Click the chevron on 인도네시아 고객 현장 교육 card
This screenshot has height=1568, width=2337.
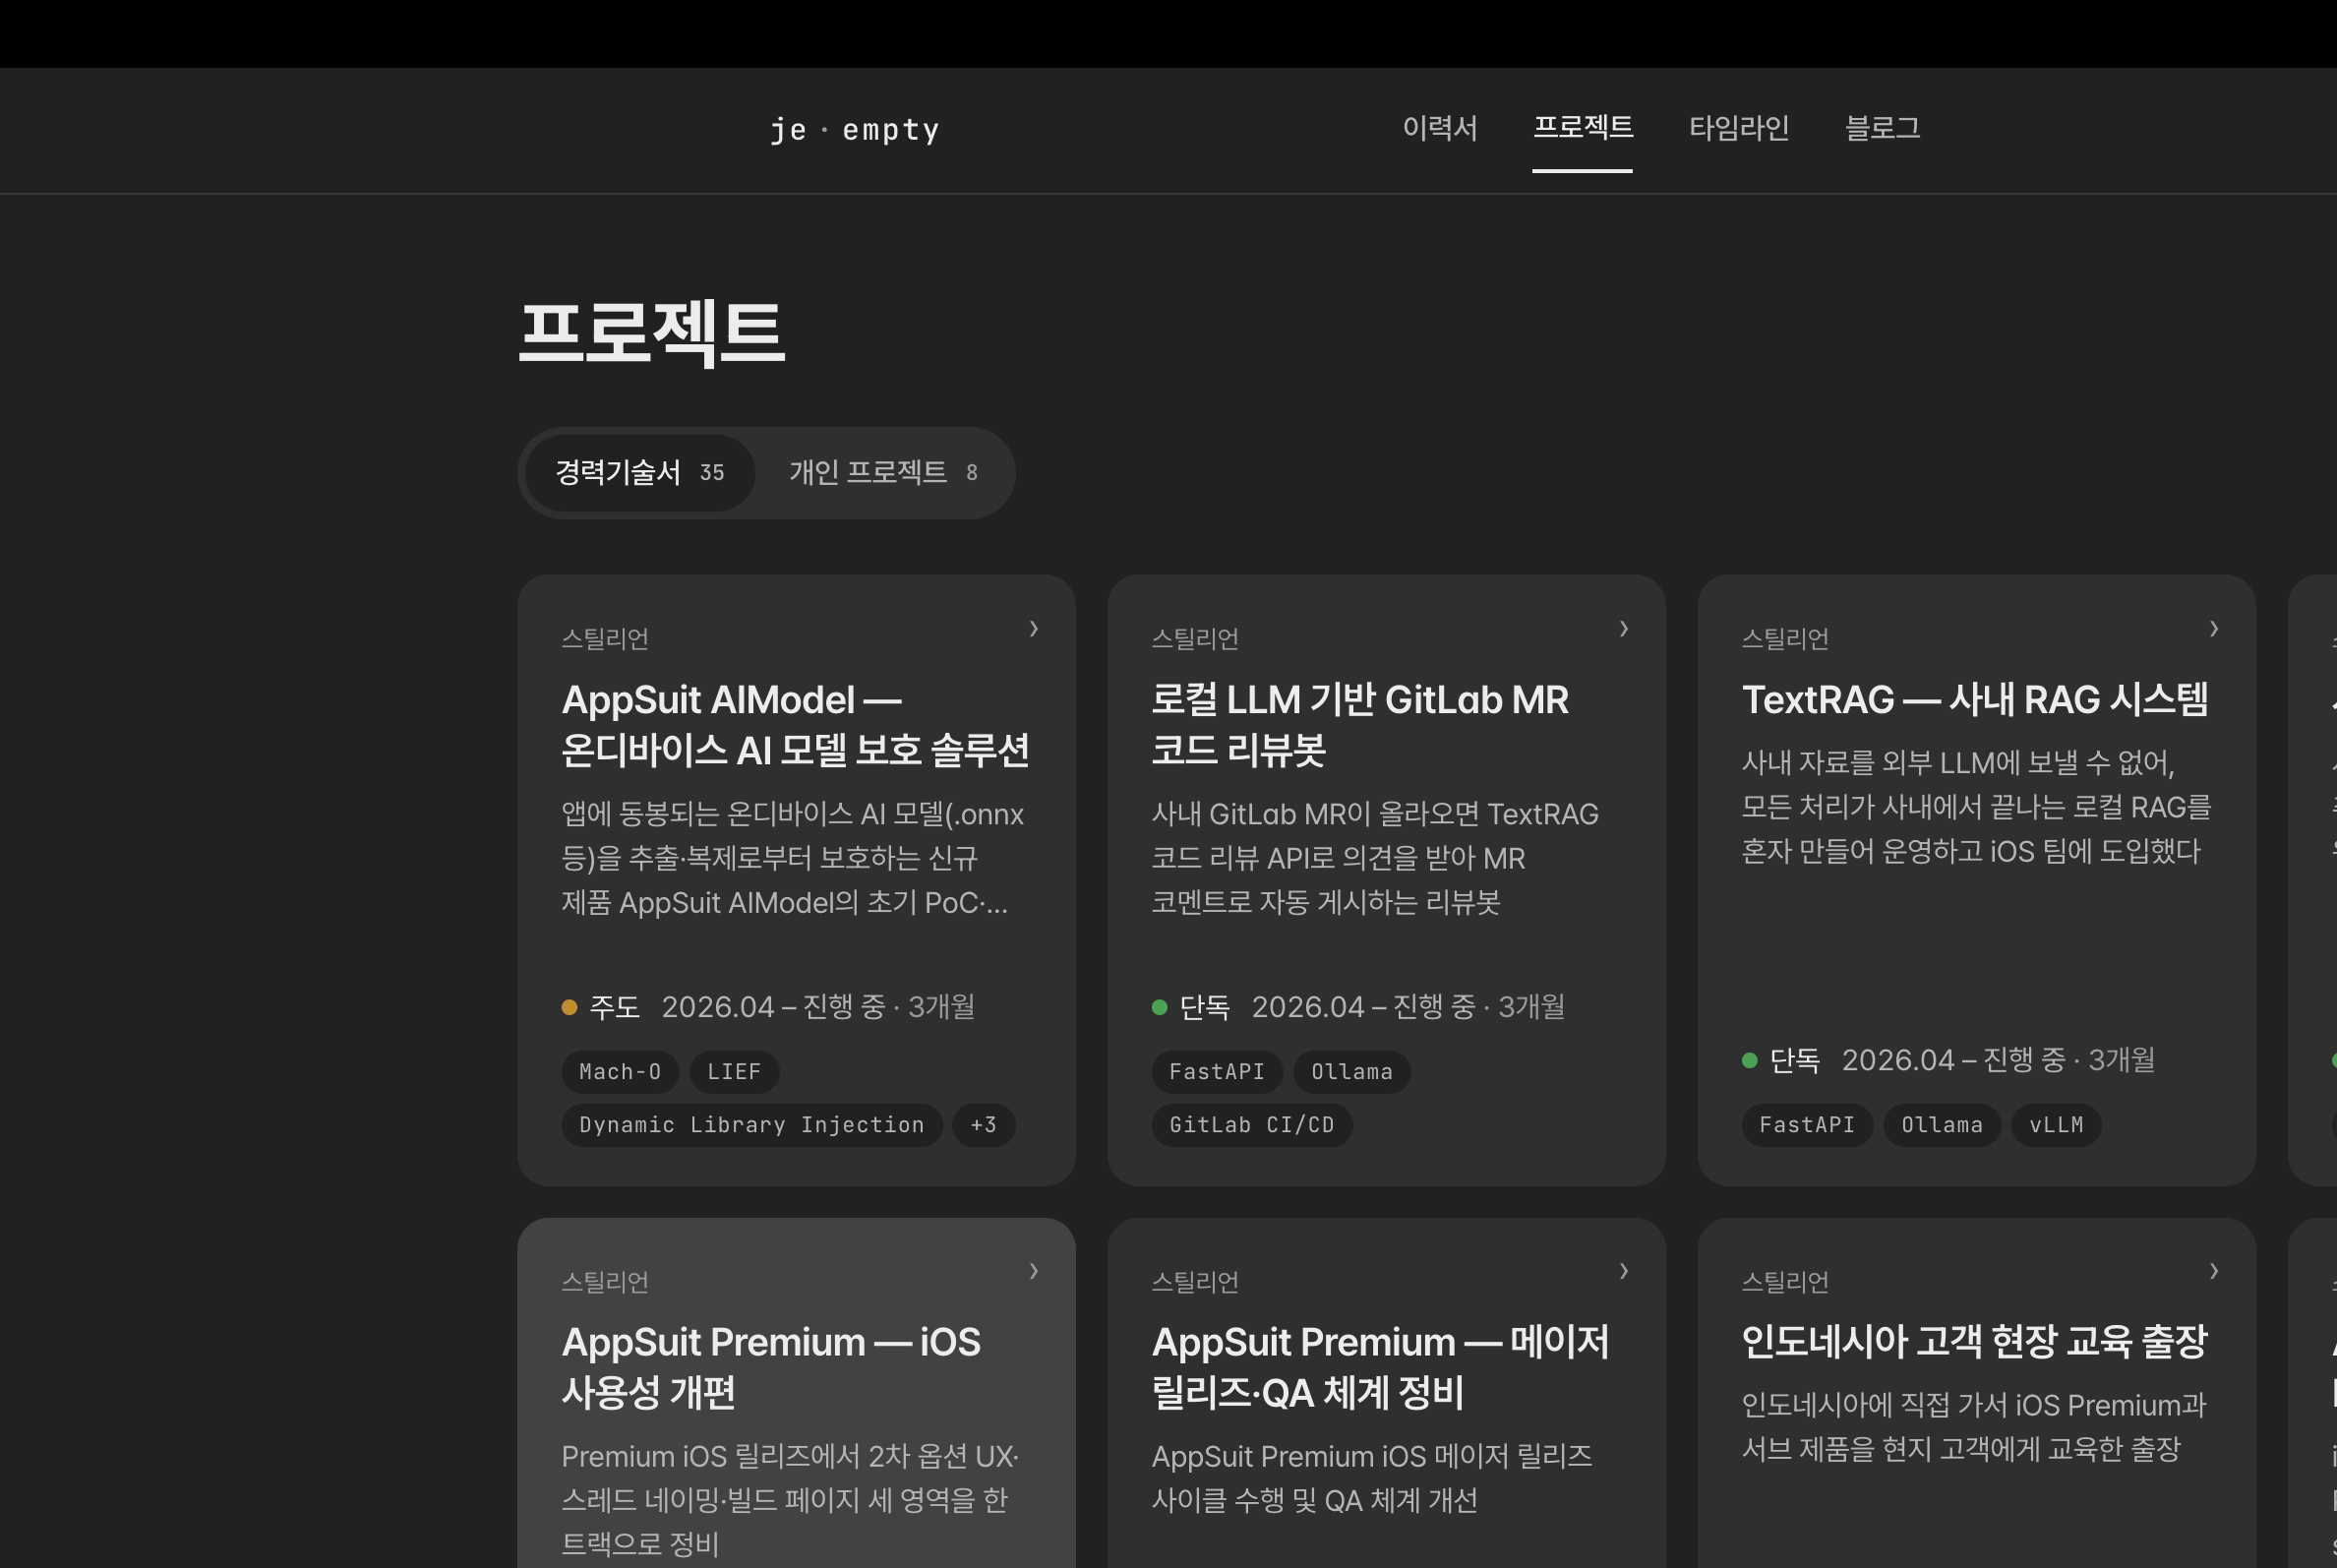[2214, 1271]
